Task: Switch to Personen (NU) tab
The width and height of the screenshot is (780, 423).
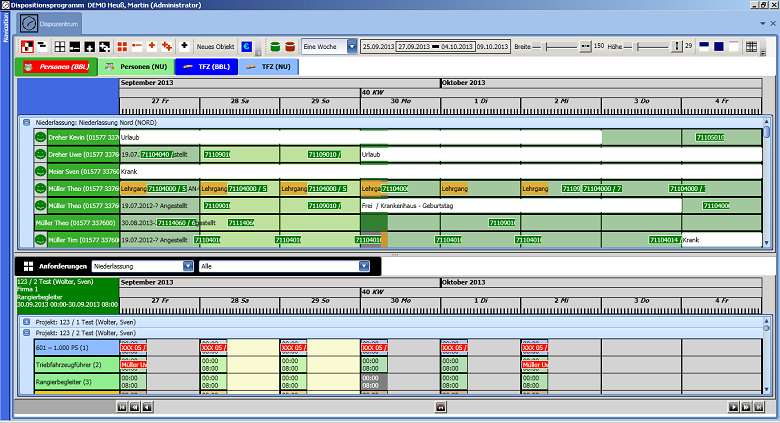Action: tap(136, 67)
